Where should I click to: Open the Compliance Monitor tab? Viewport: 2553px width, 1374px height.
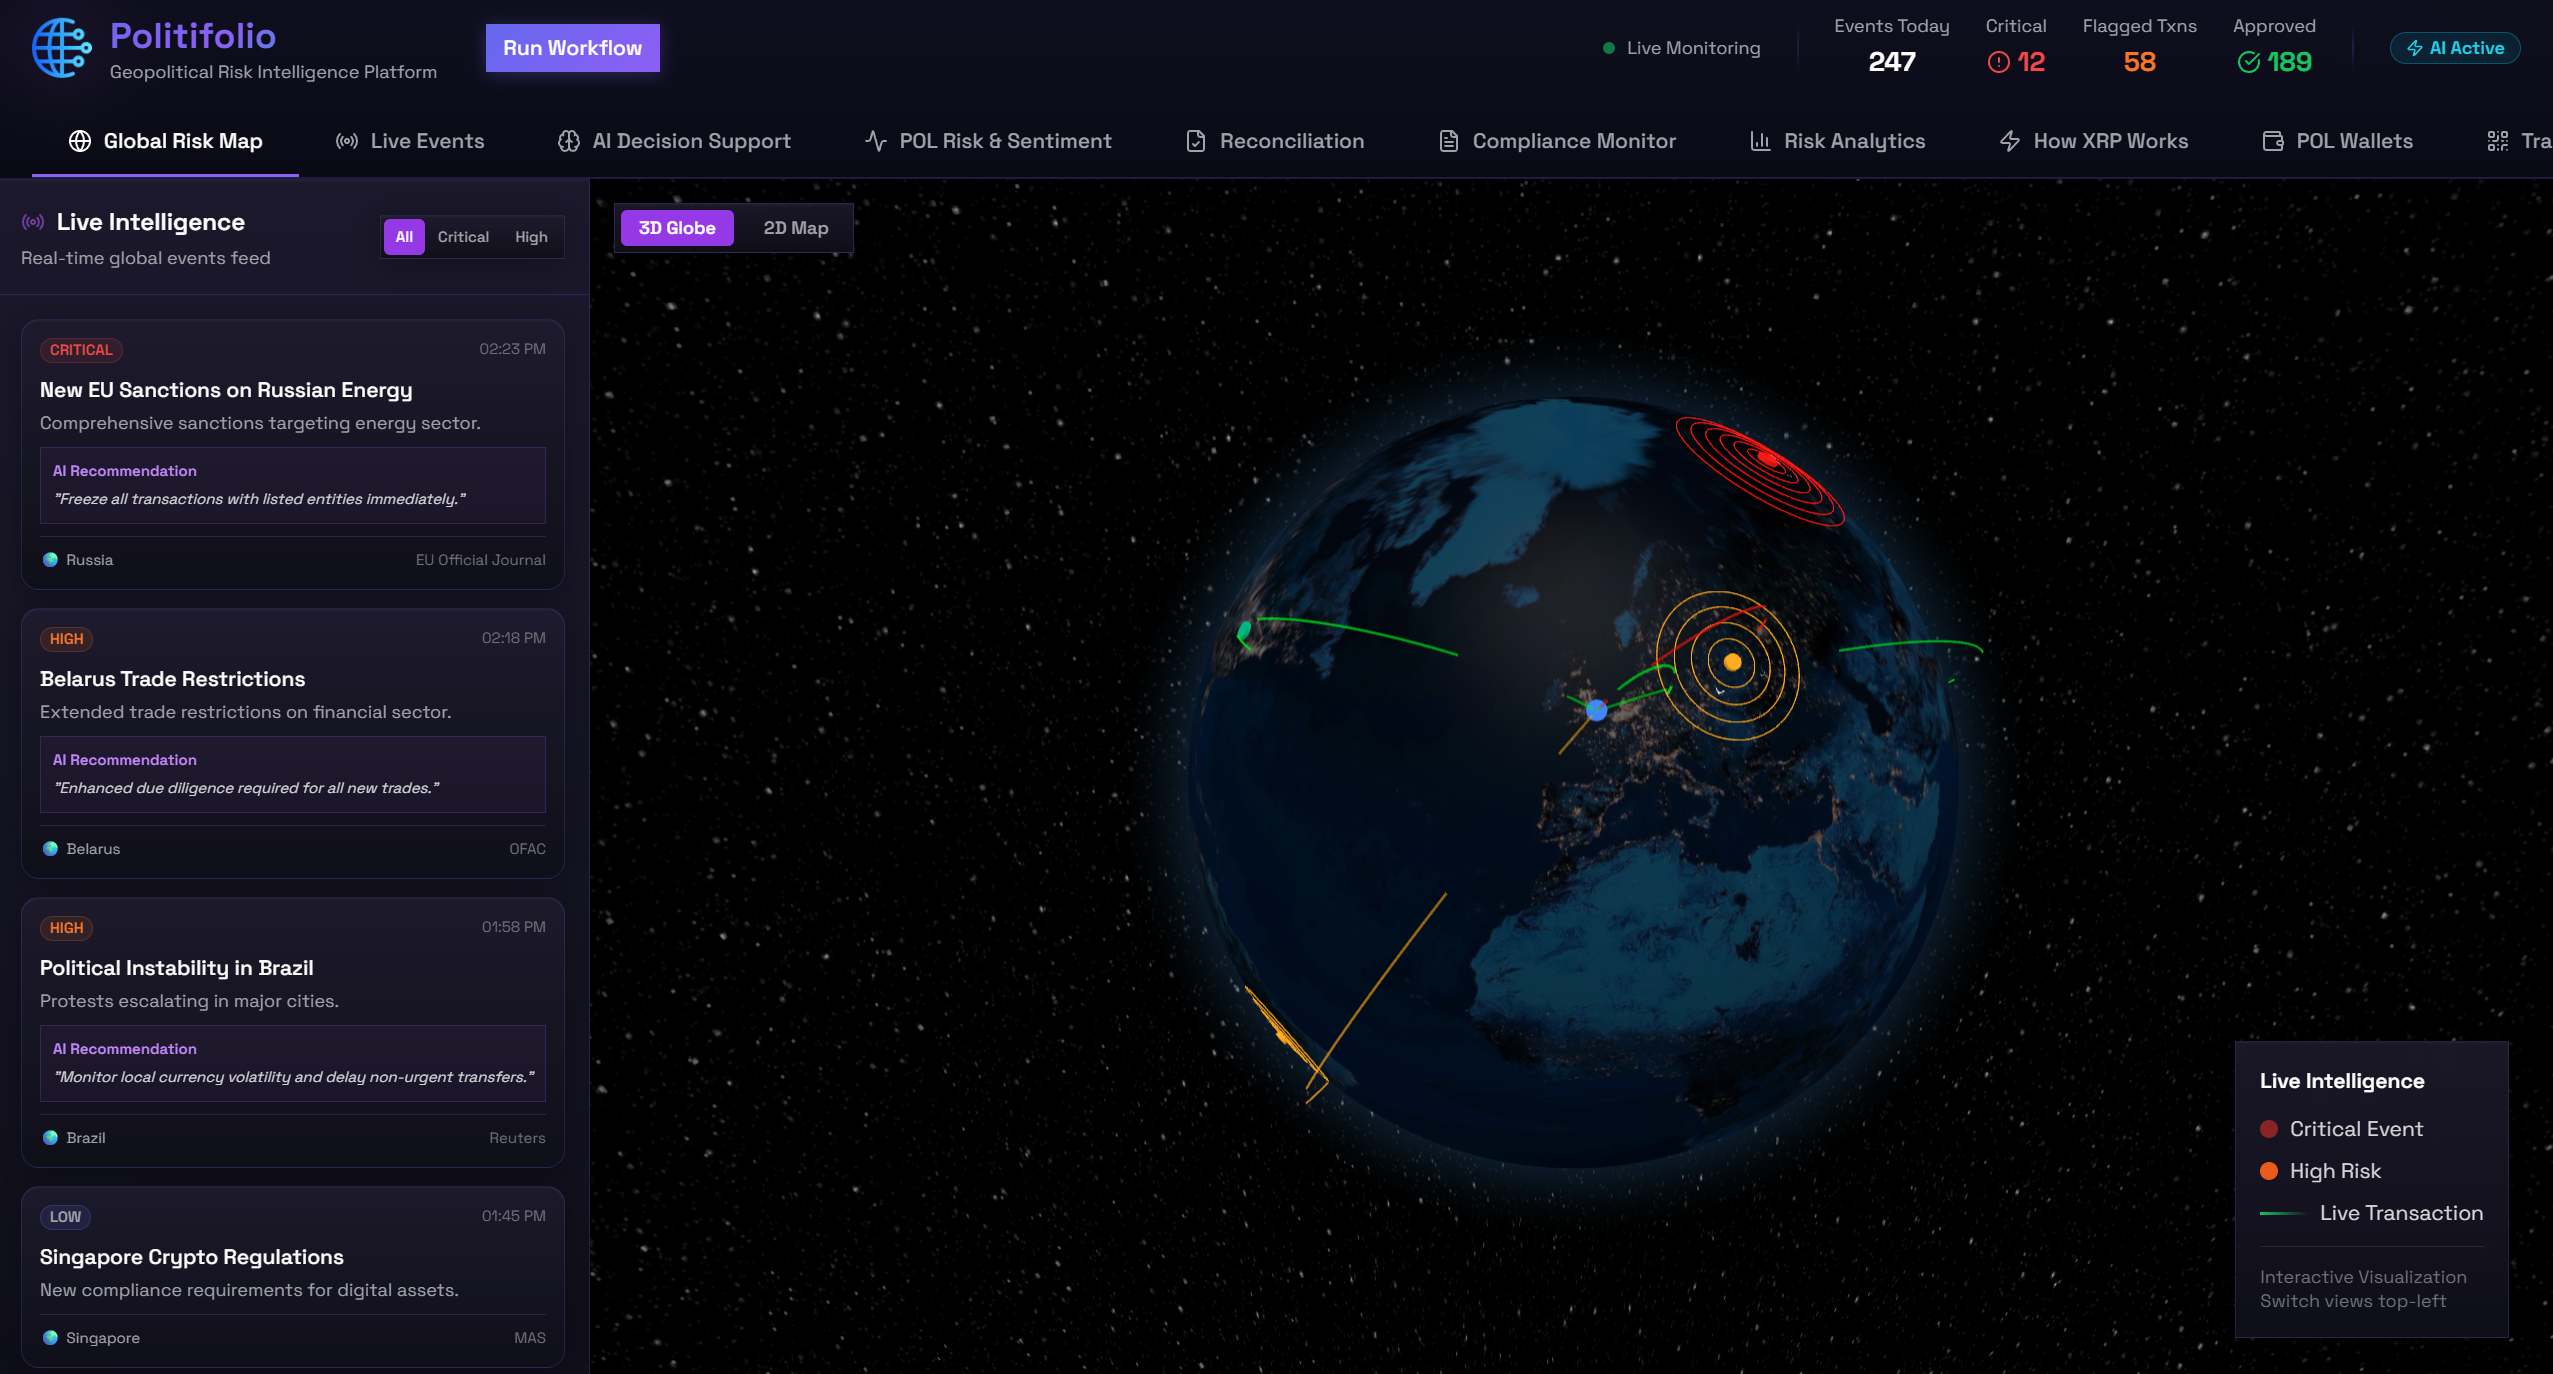coord(1557,141)
